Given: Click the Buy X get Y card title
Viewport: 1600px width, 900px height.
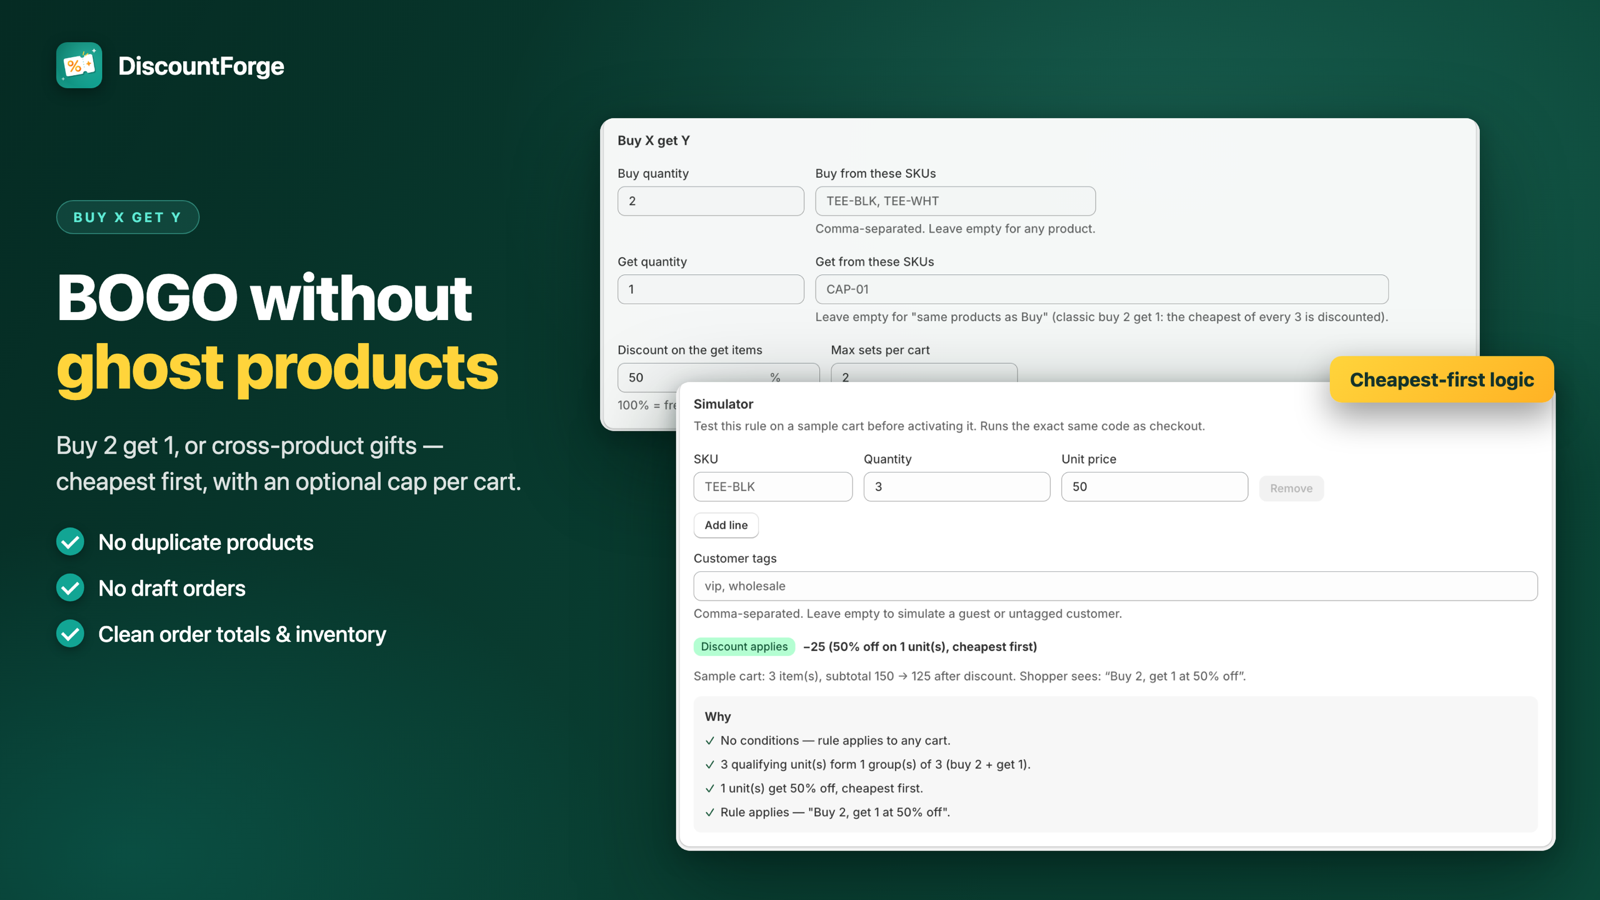Looking at the screenshot, I should click(654, 141).
